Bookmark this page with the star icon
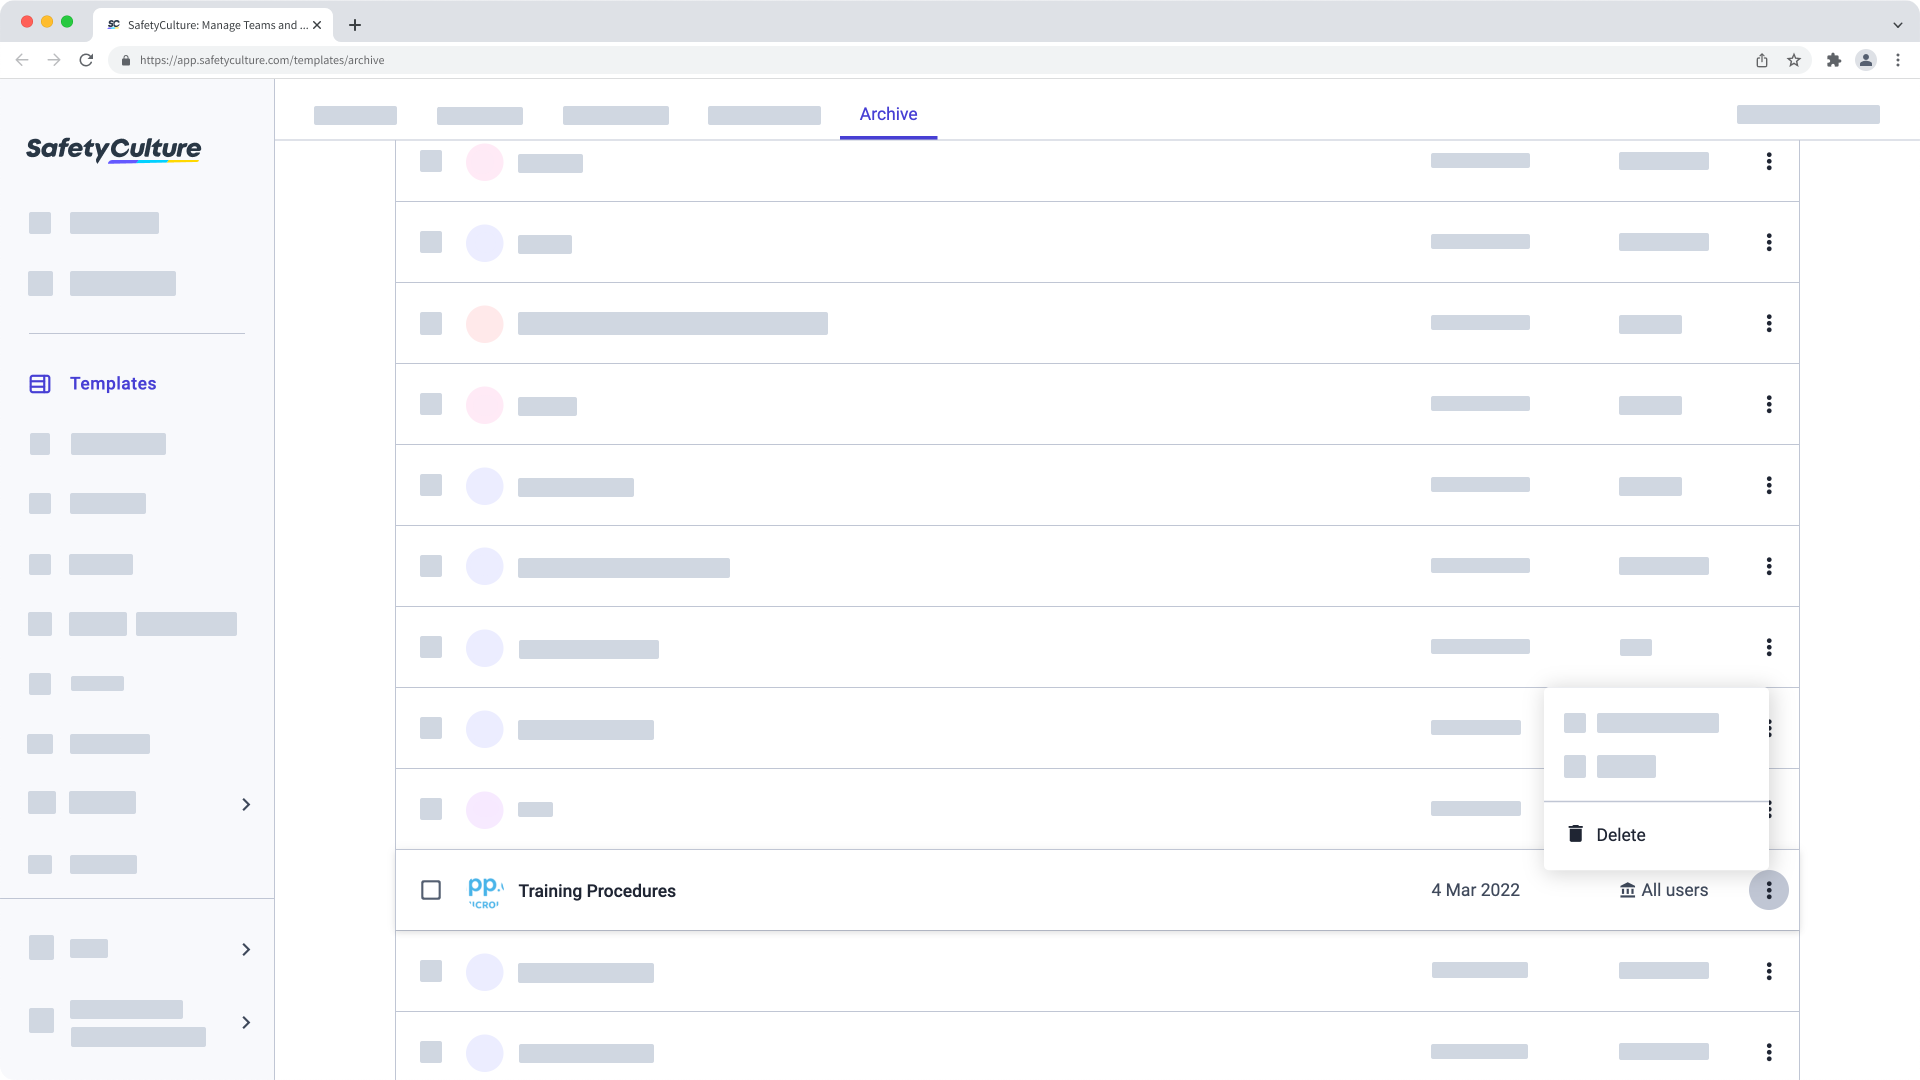Screen dimensions: 1920x1080 tap(1794, 60)
